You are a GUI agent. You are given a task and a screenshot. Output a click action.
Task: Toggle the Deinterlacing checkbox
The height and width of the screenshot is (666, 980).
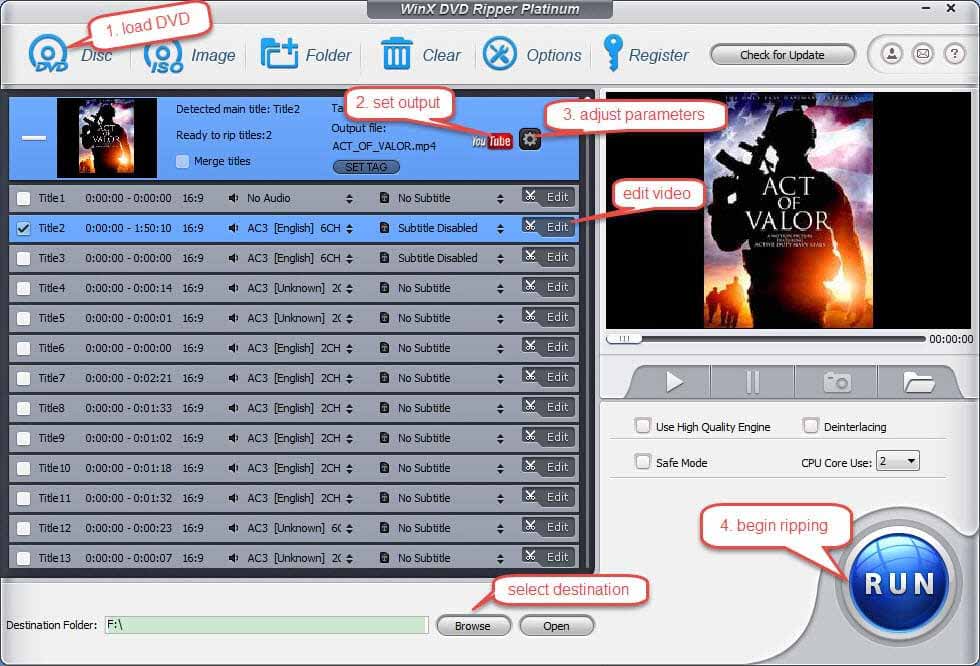pyautogui.click(x=811, y=427)
